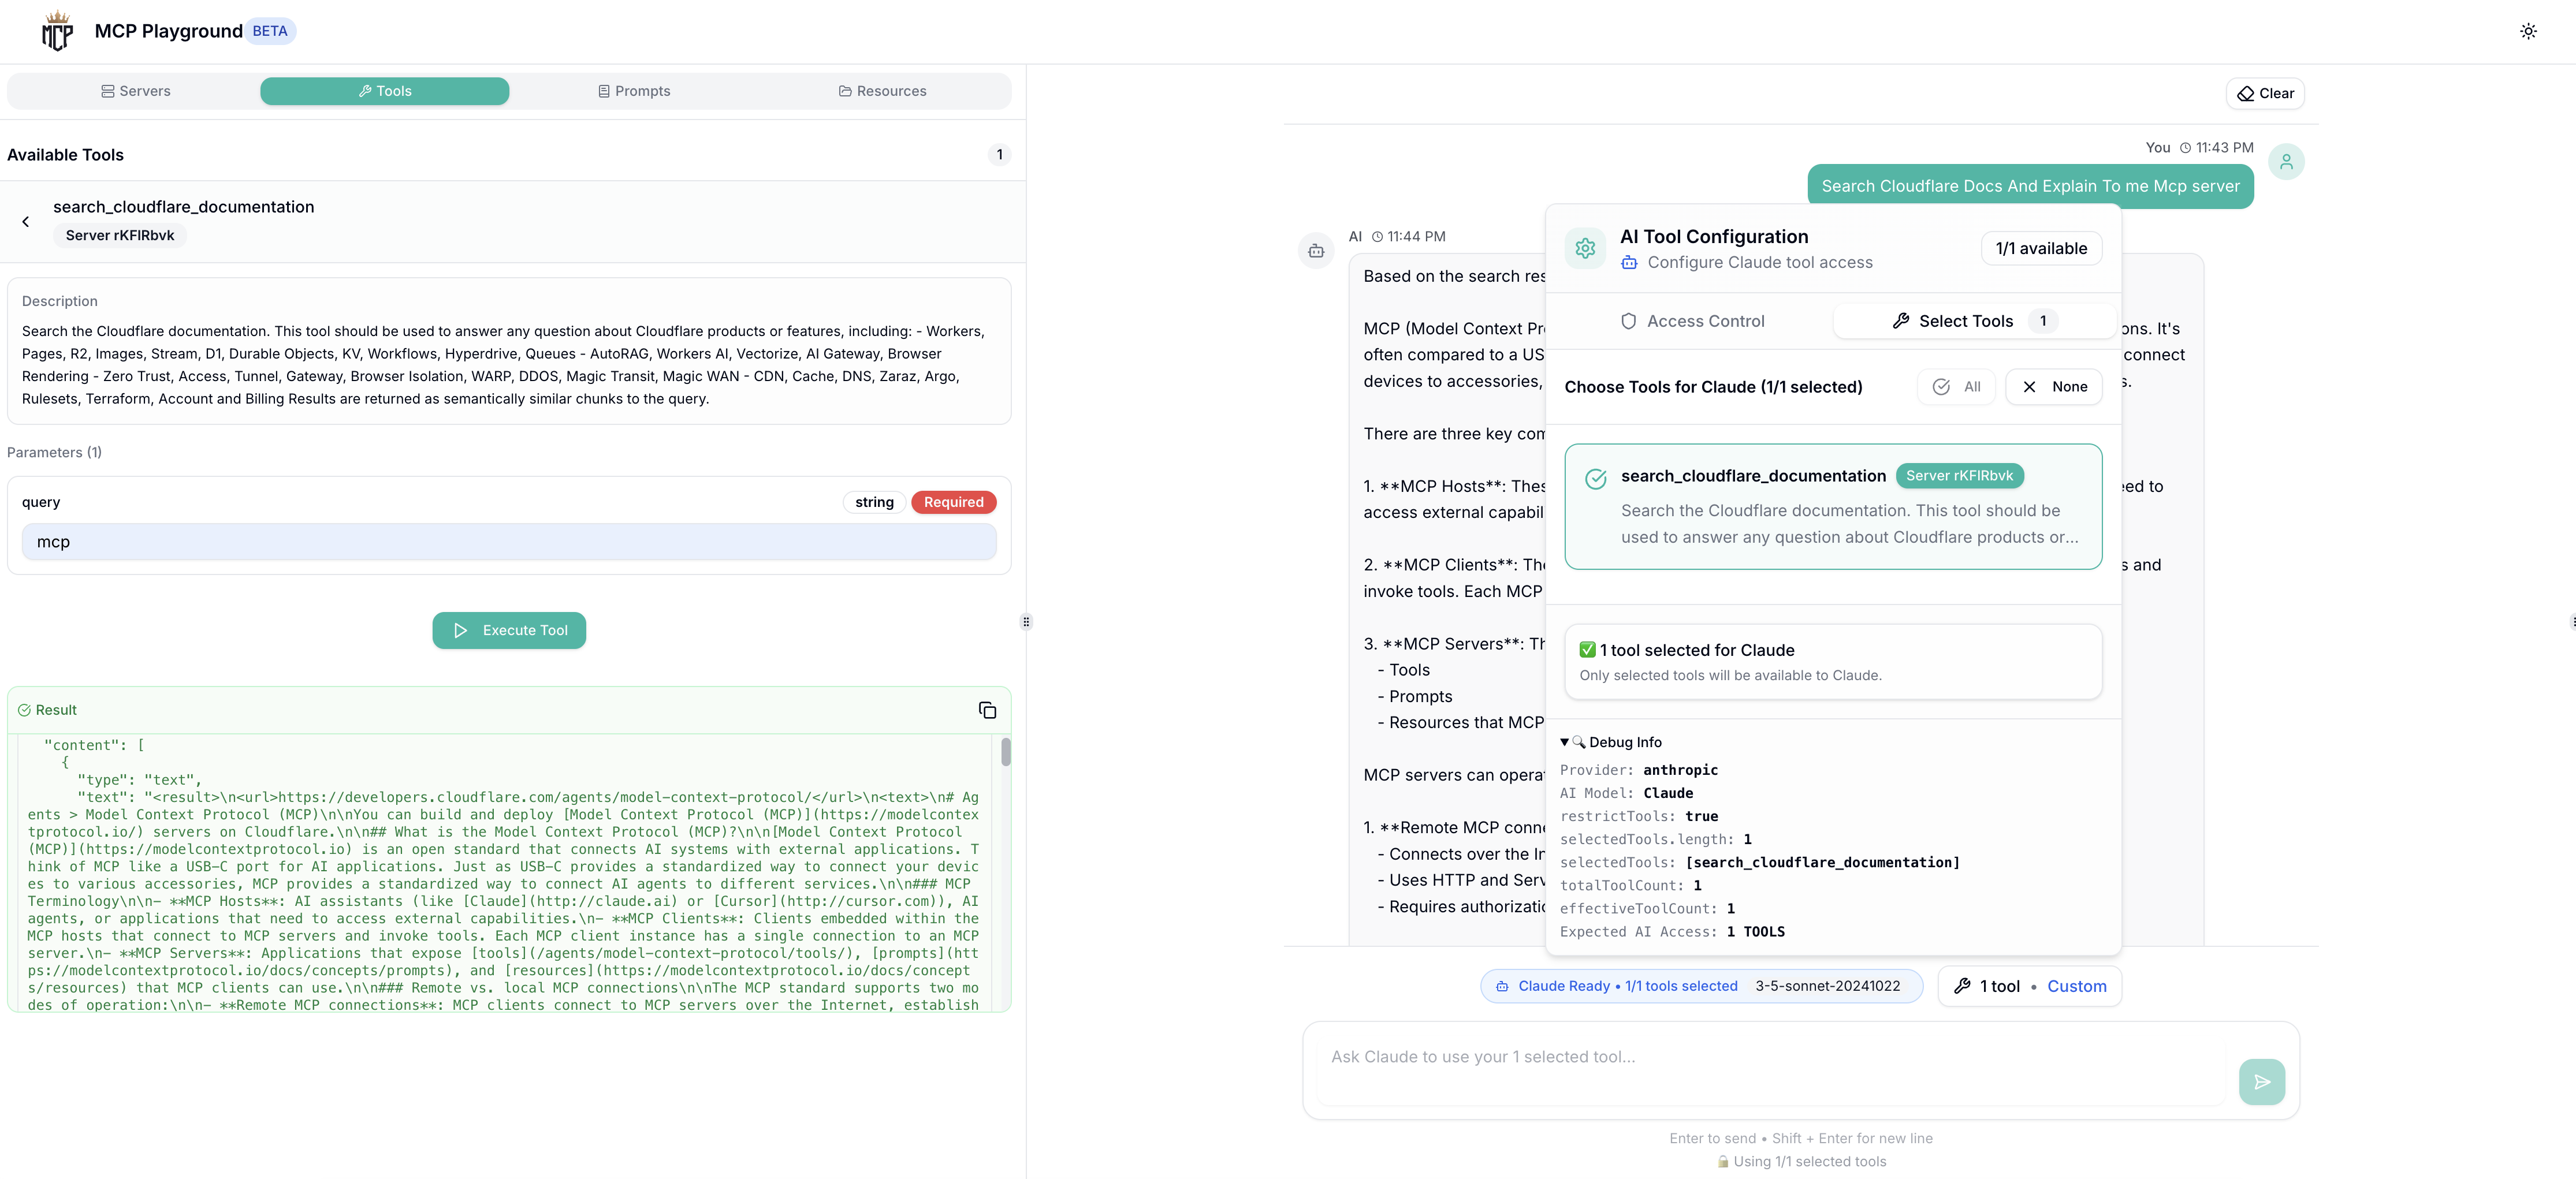
Task: Click the send message arrow button
Action: [x=2262, y=1082]
